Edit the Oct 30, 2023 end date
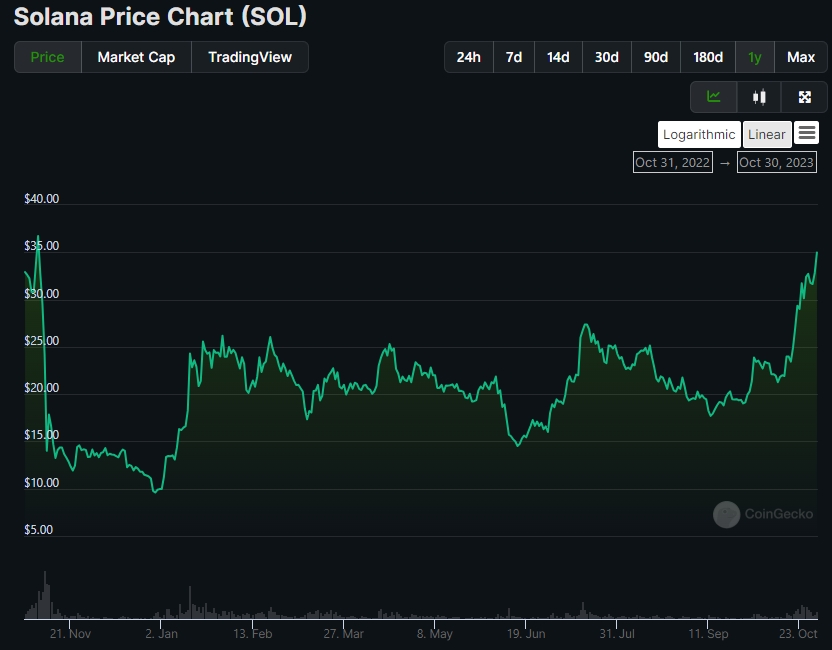 tap(776, 162)
